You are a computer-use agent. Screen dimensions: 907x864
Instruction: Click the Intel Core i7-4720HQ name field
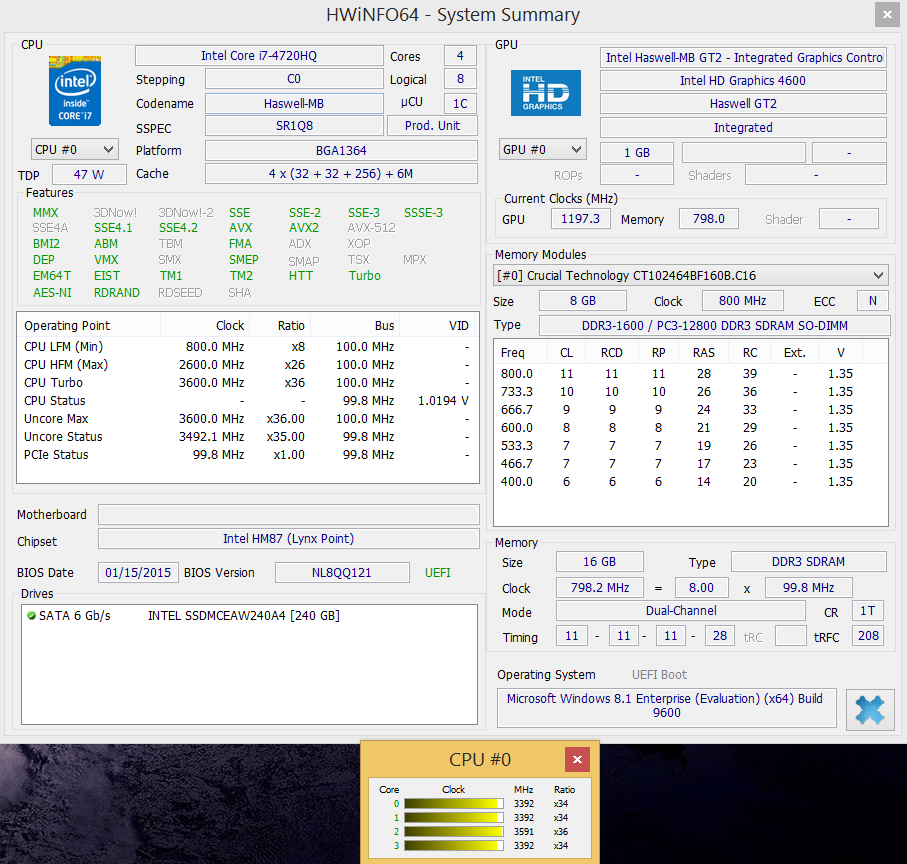click(x=259, y=56)
